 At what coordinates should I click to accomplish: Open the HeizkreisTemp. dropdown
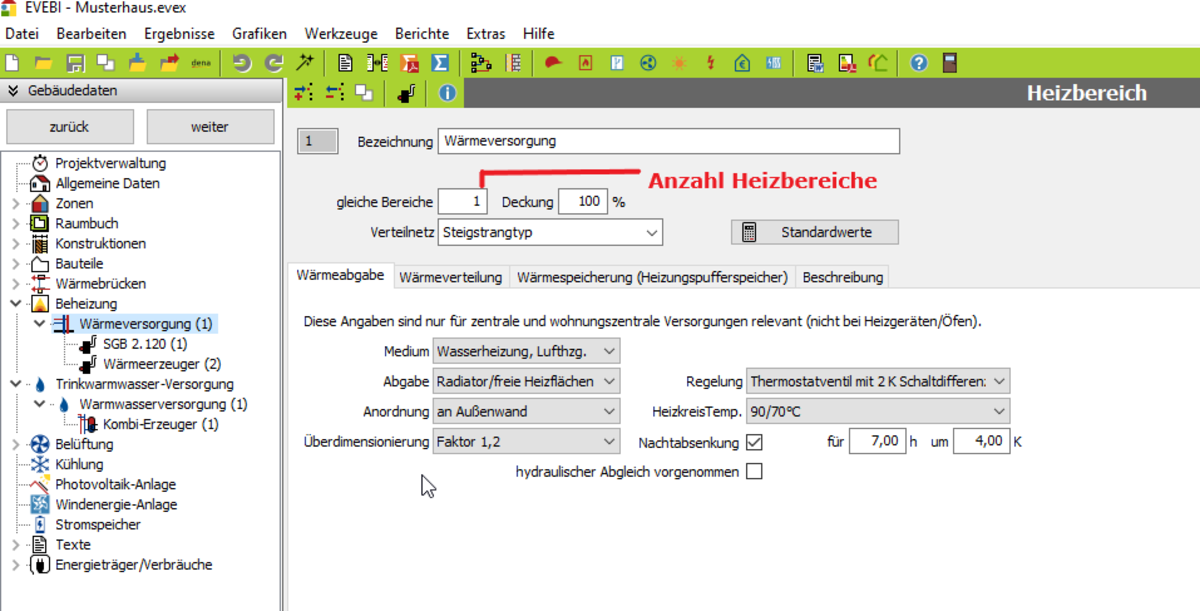tap(878, 411)
